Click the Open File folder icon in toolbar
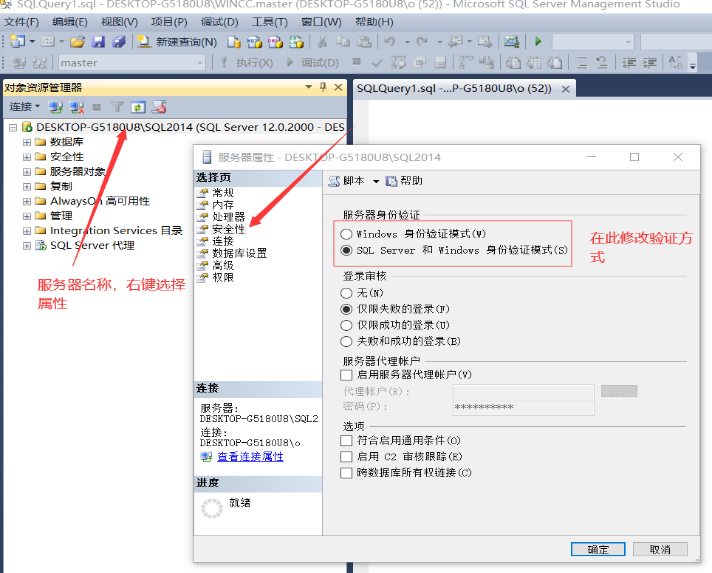 (x=77, y=42)
